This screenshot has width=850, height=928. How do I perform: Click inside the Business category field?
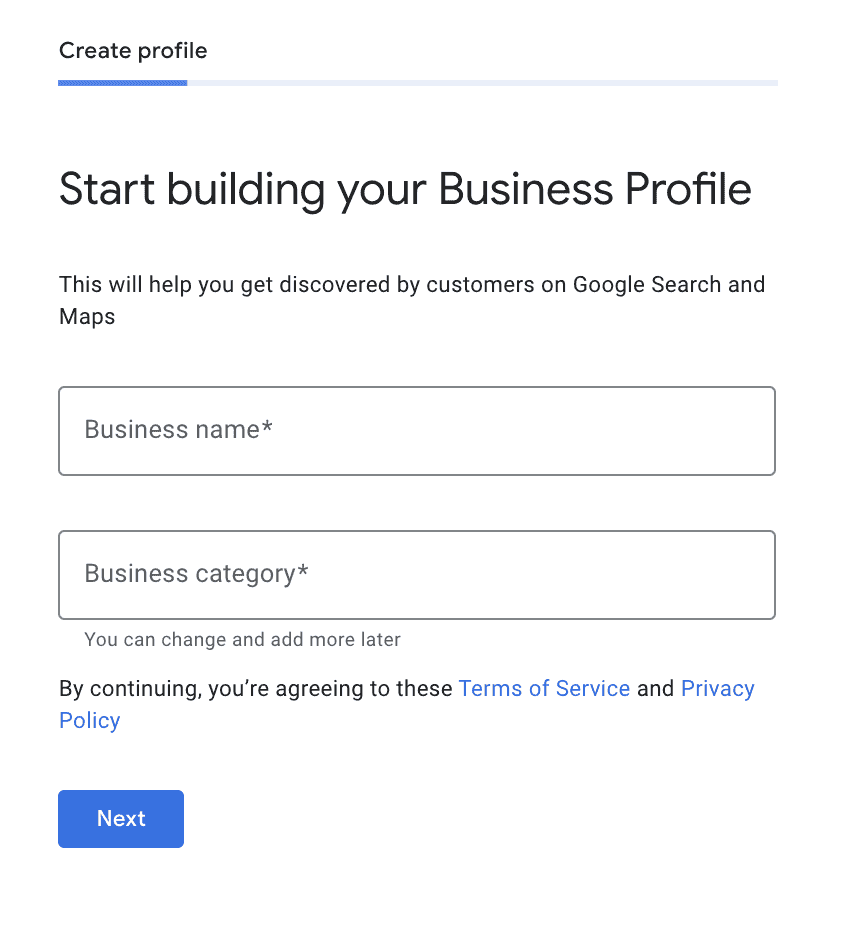coord(417,574)
